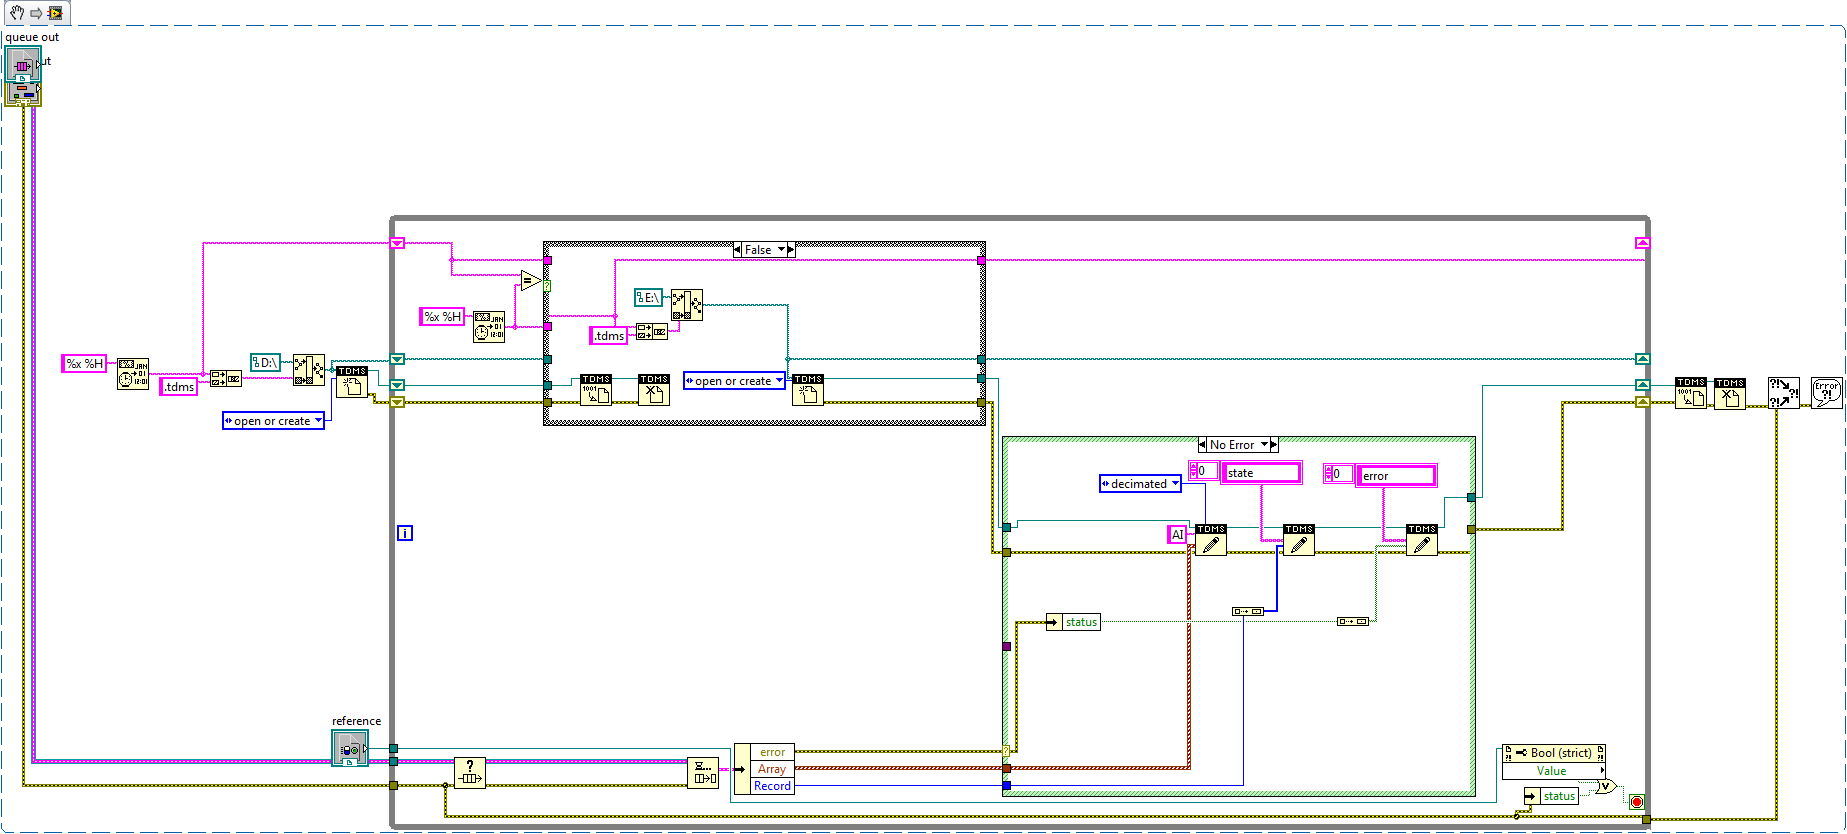Click the TDMS Write node under error
The image size is (1847, 834).
tap(1422, 540)
